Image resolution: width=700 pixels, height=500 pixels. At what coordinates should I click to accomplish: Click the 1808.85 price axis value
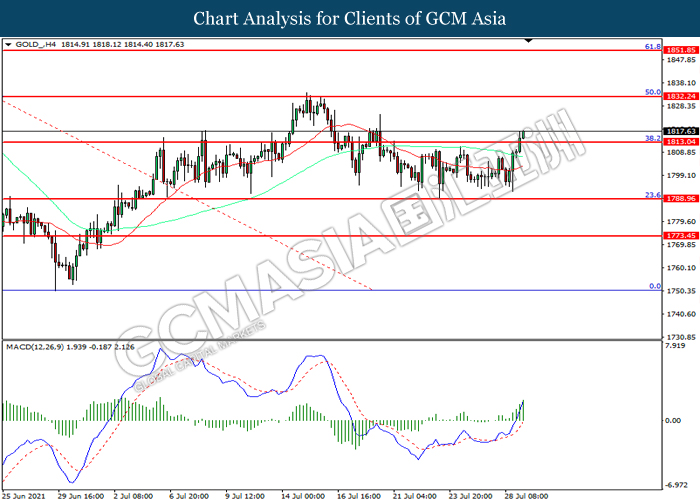tap(681, 153)
